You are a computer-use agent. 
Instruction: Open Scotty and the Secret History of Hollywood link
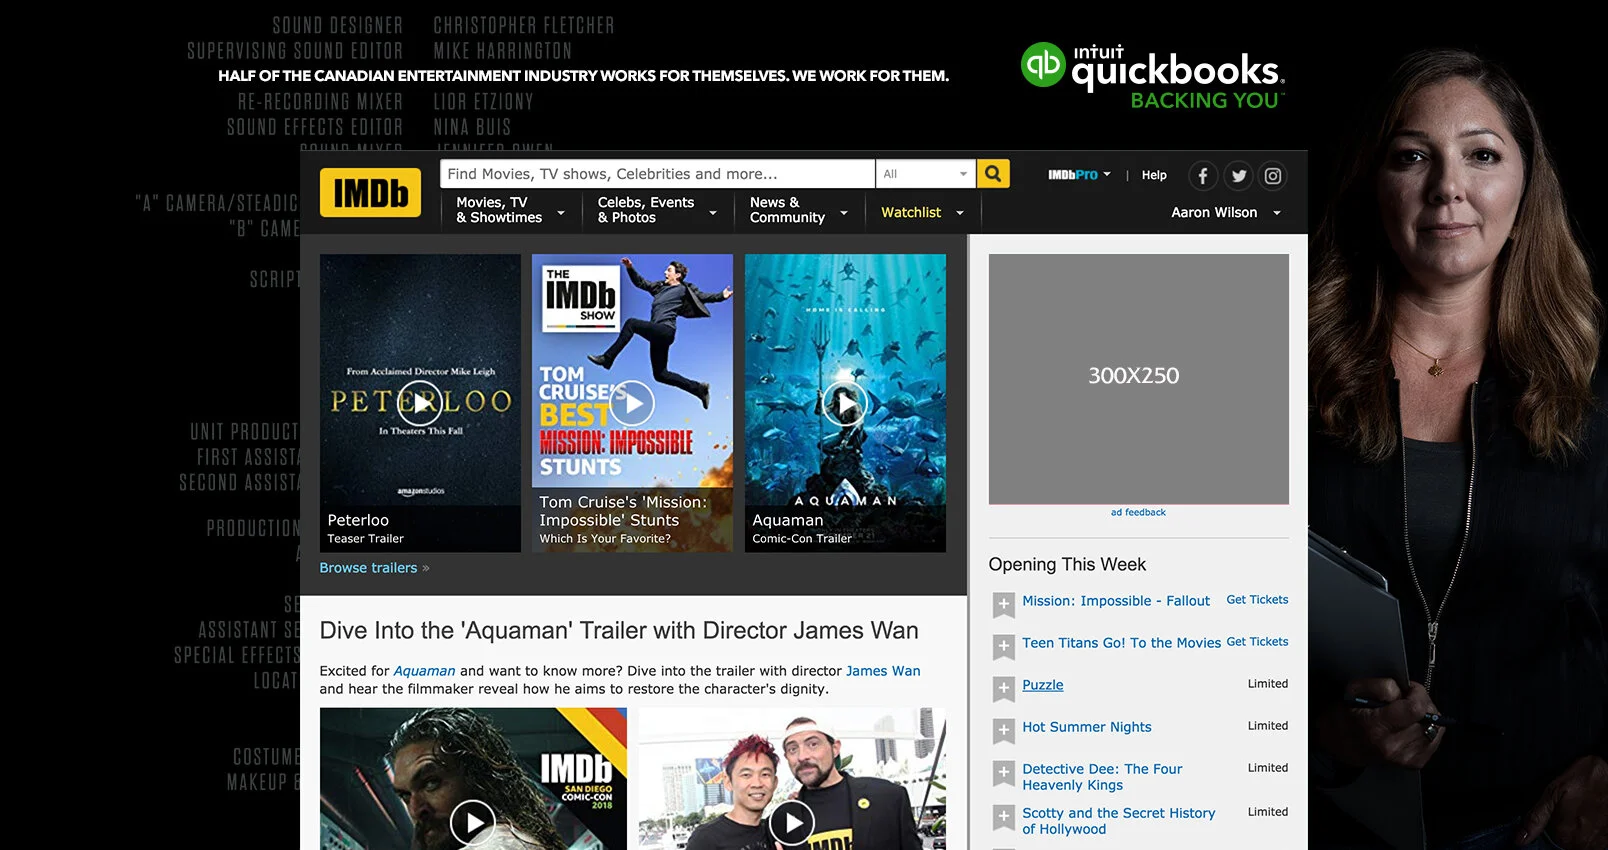(x=1118, y=821)
